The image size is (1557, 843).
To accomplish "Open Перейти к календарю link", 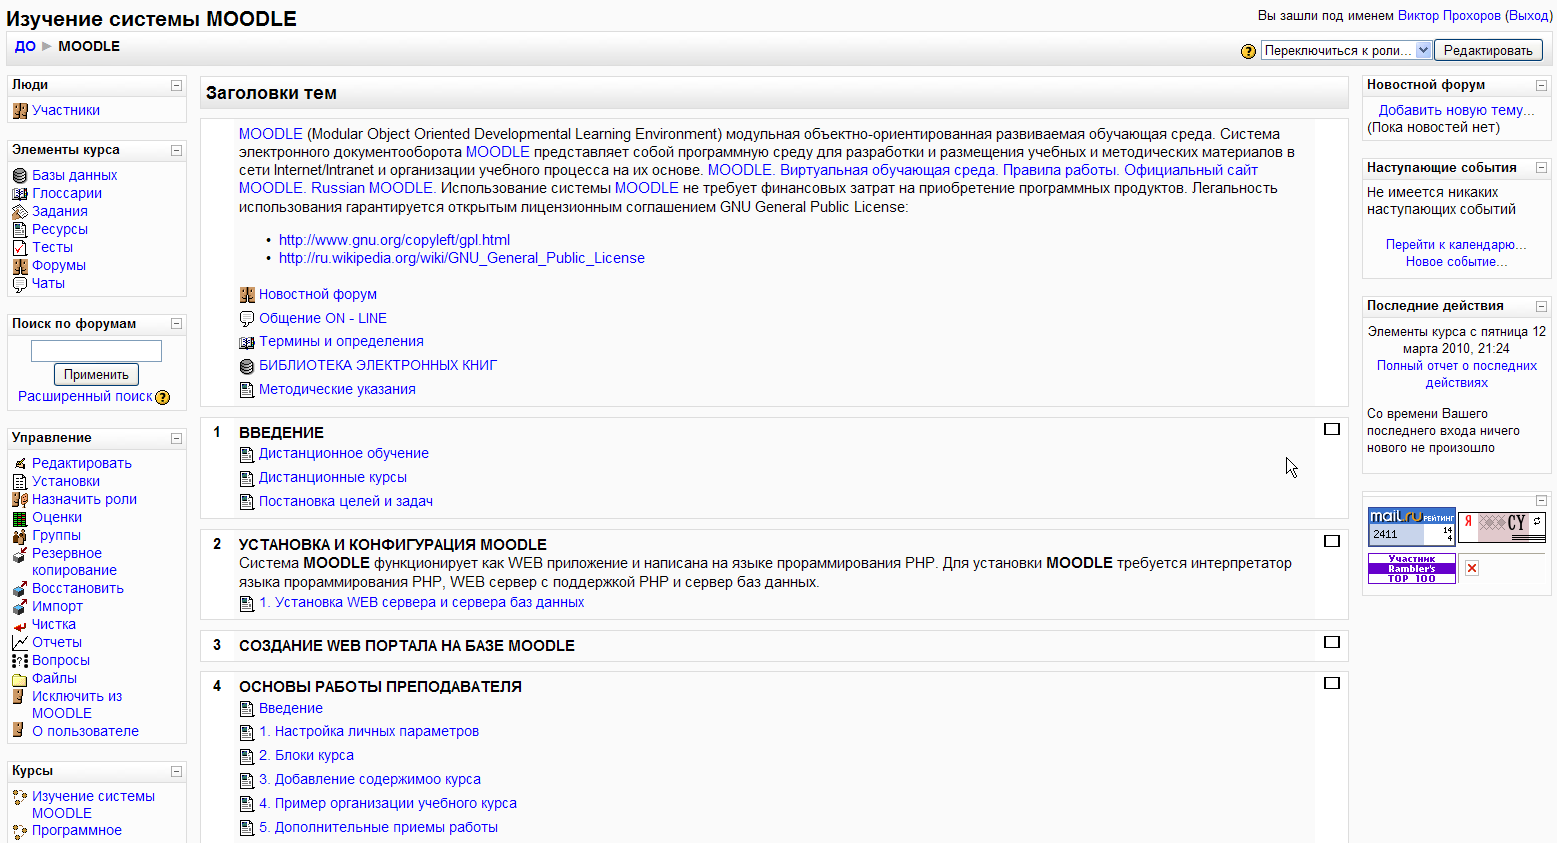I will [1456, 244].
